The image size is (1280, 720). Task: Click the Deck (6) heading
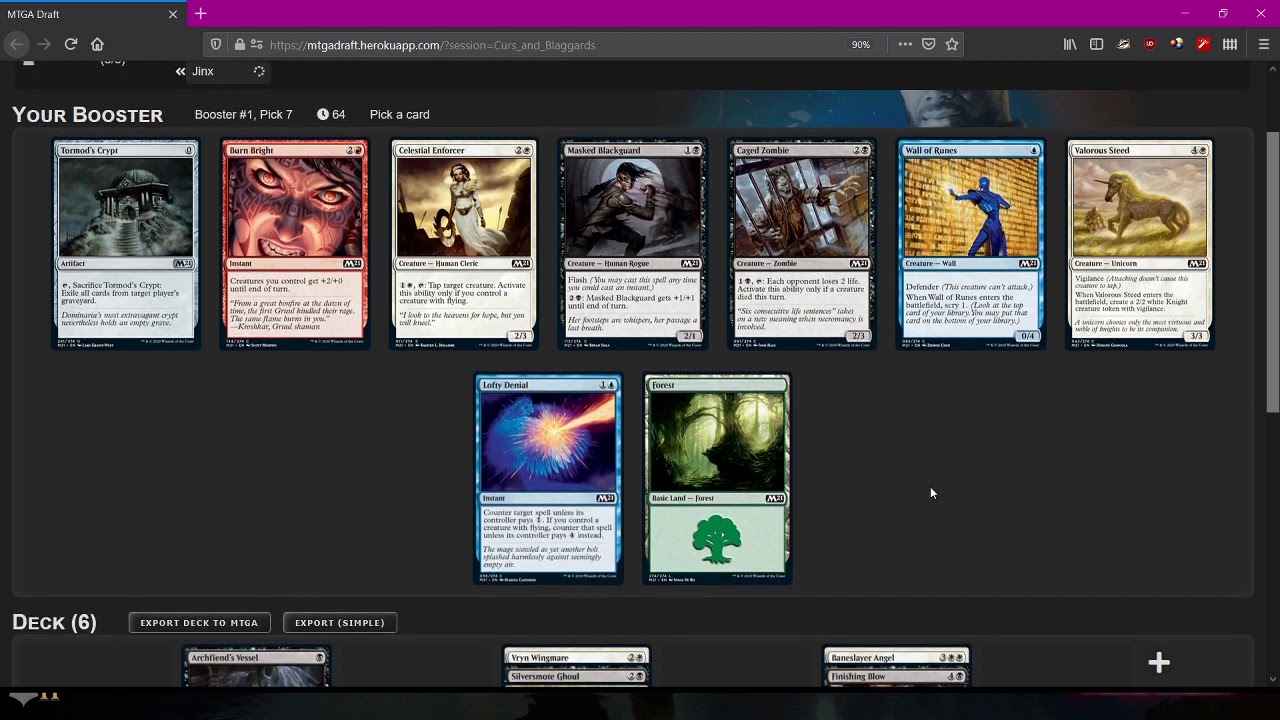pyautogui.click(x=54, y=622)
